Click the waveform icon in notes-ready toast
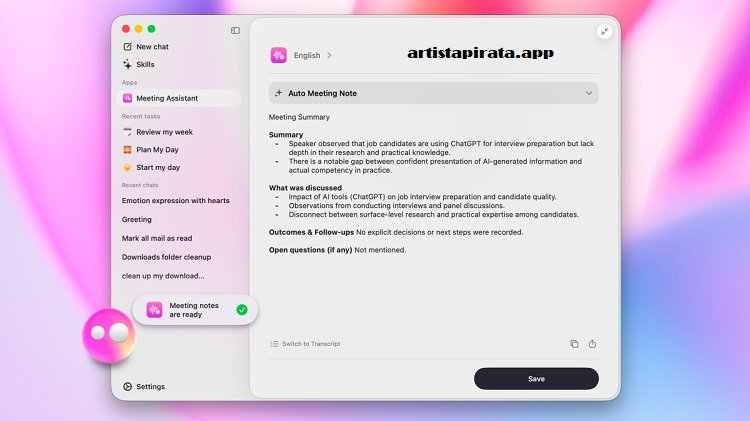 point(154,310)
